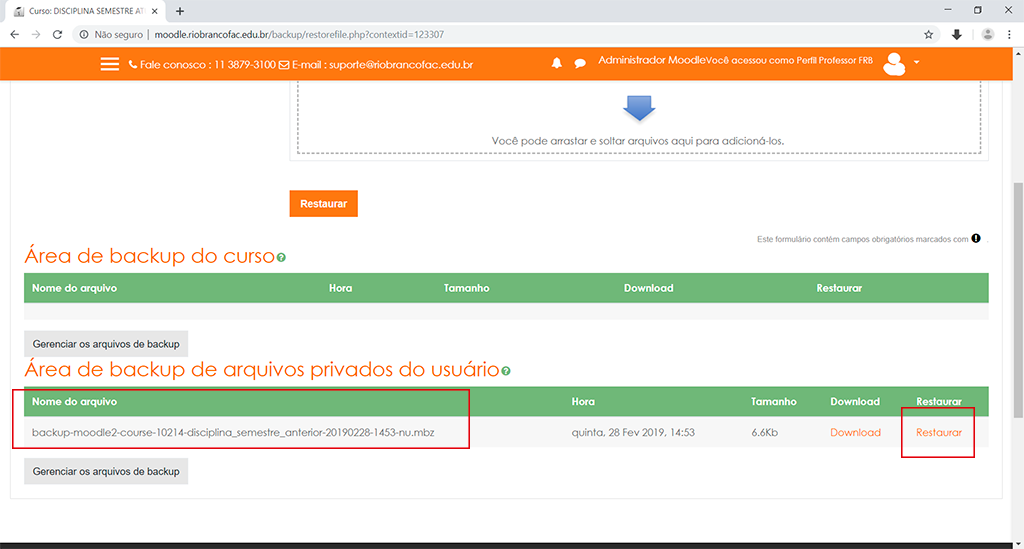Open the Chrome profile icon
1024x549 pixels.
pos(987,35)
